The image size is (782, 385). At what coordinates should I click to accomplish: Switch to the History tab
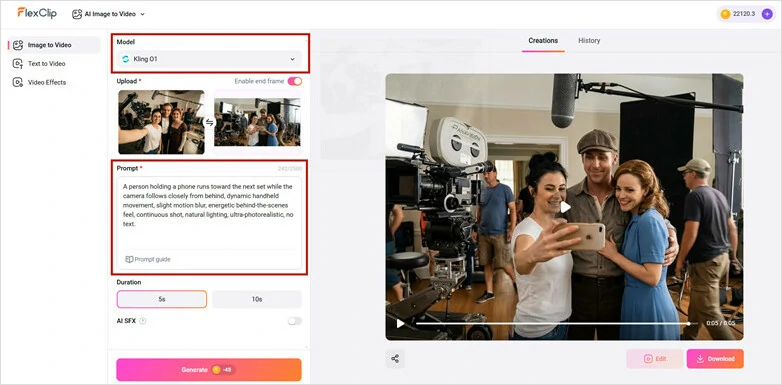pos(589,41)
